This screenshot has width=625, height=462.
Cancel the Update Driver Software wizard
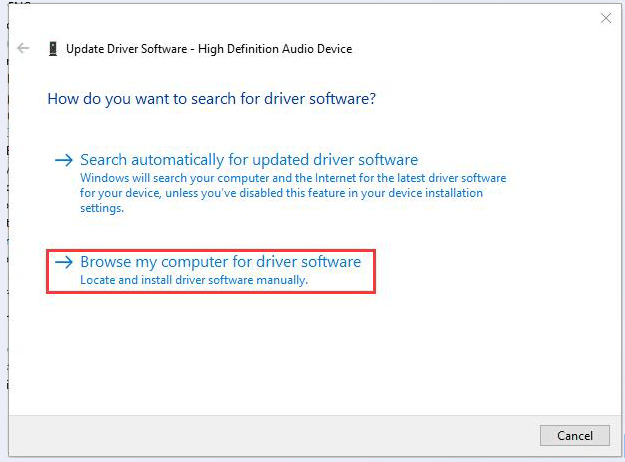click(x=574, y=435)
